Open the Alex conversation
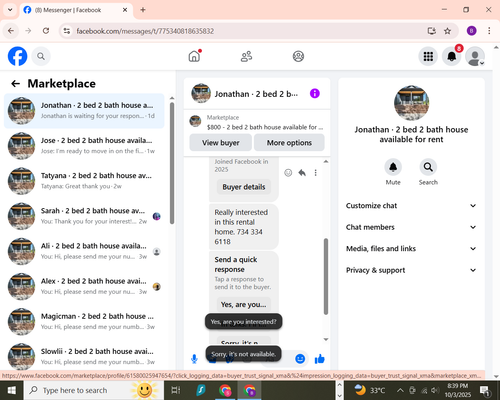Image resolution: width=500 pixels, height=400 pixels. pos(84,286)
